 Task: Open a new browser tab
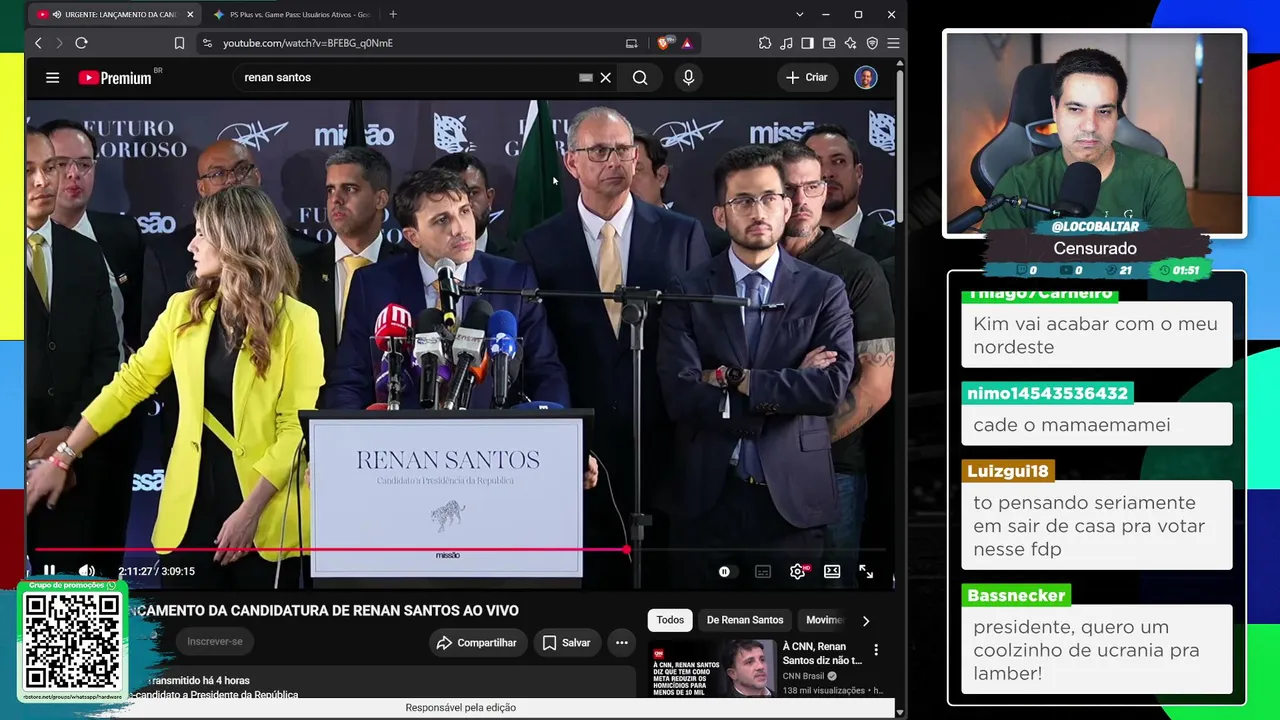(x=393, y=14)
